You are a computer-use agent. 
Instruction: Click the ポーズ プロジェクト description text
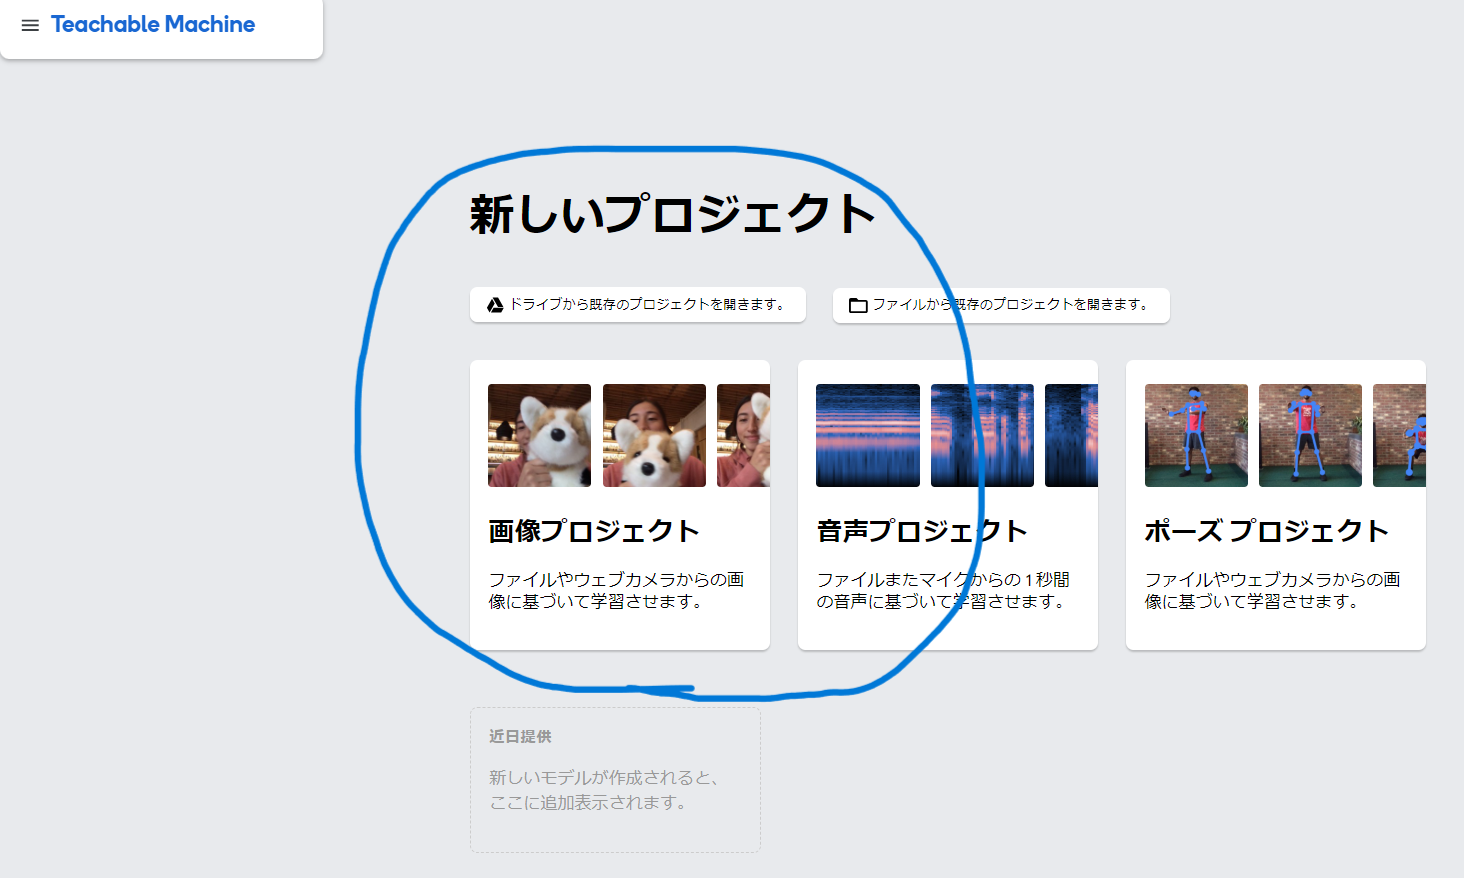coord(1272,590)
